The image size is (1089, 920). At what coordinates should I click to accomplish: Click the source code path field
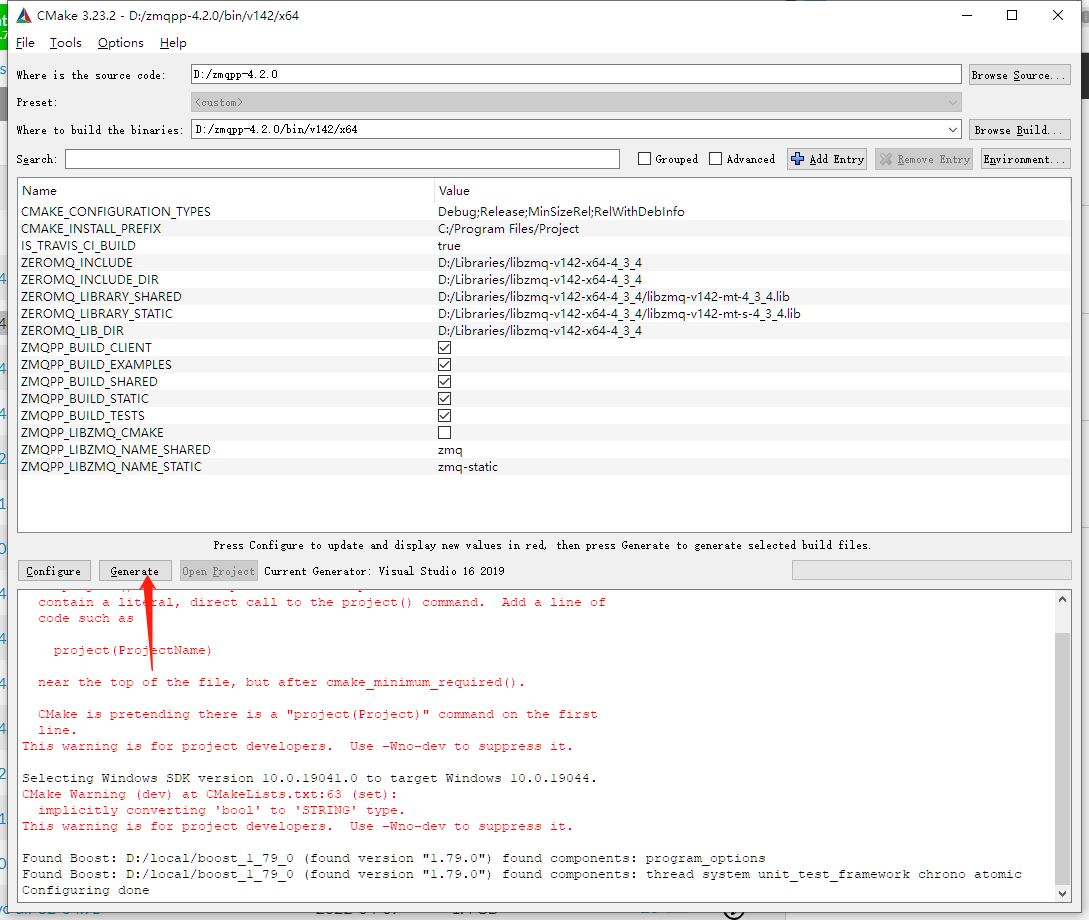[x=576, y=74]
